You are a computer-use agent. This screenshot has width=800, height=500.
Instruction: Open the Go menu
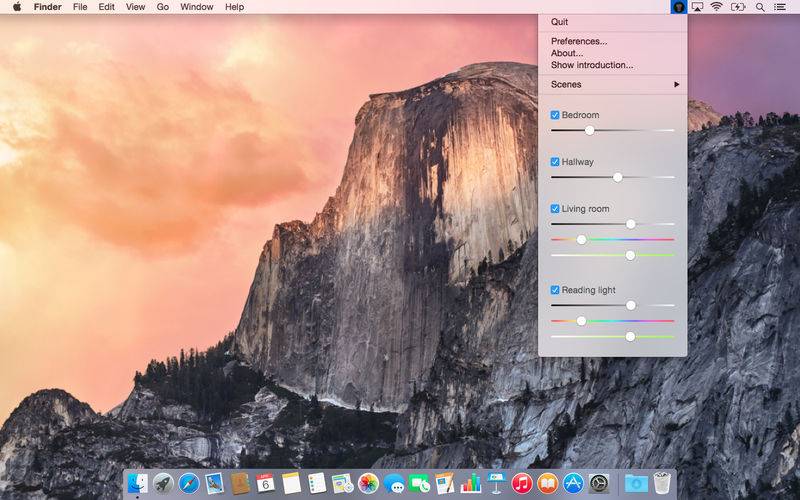coord(163,7)
